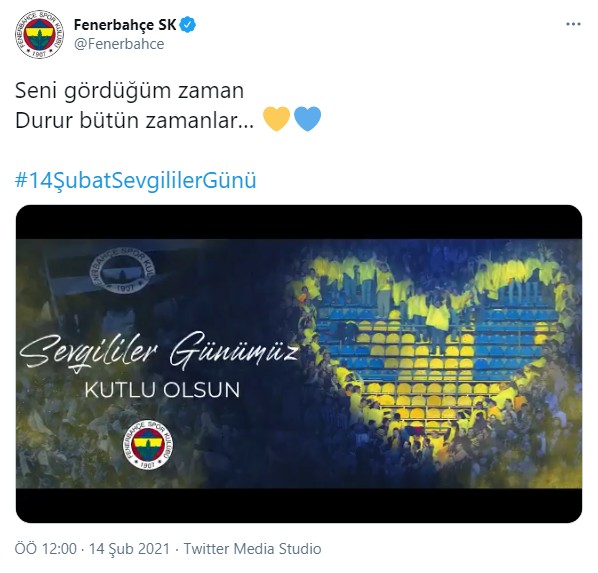Click the 14 Şub 2021 date
Viewport: 598px width, 573px height.
tap(129, 549)
